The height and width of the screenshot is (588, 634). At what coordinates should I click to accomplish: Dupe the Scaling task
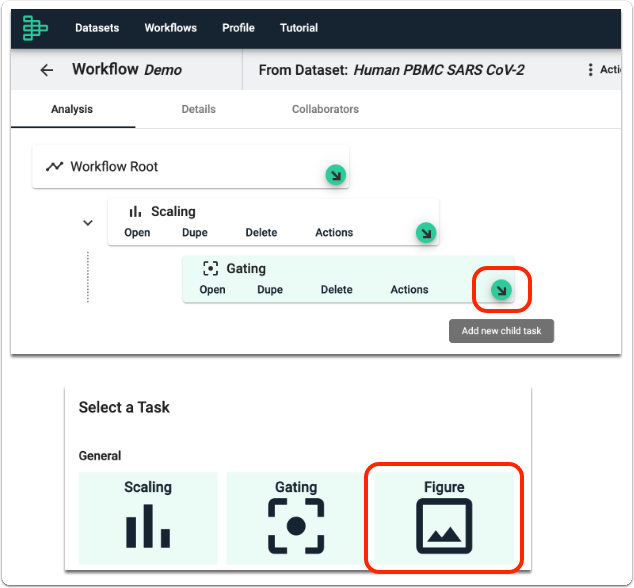195,233
